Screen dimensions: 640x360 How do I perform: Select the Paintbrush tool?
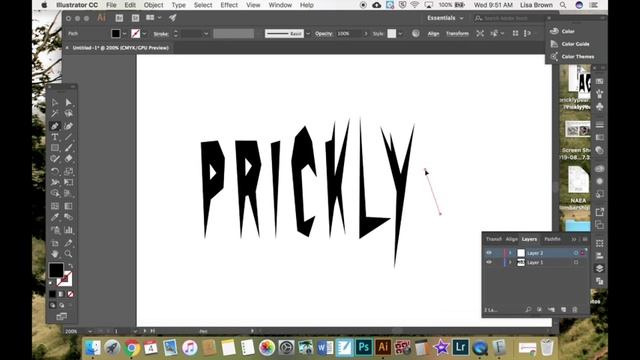68,148
